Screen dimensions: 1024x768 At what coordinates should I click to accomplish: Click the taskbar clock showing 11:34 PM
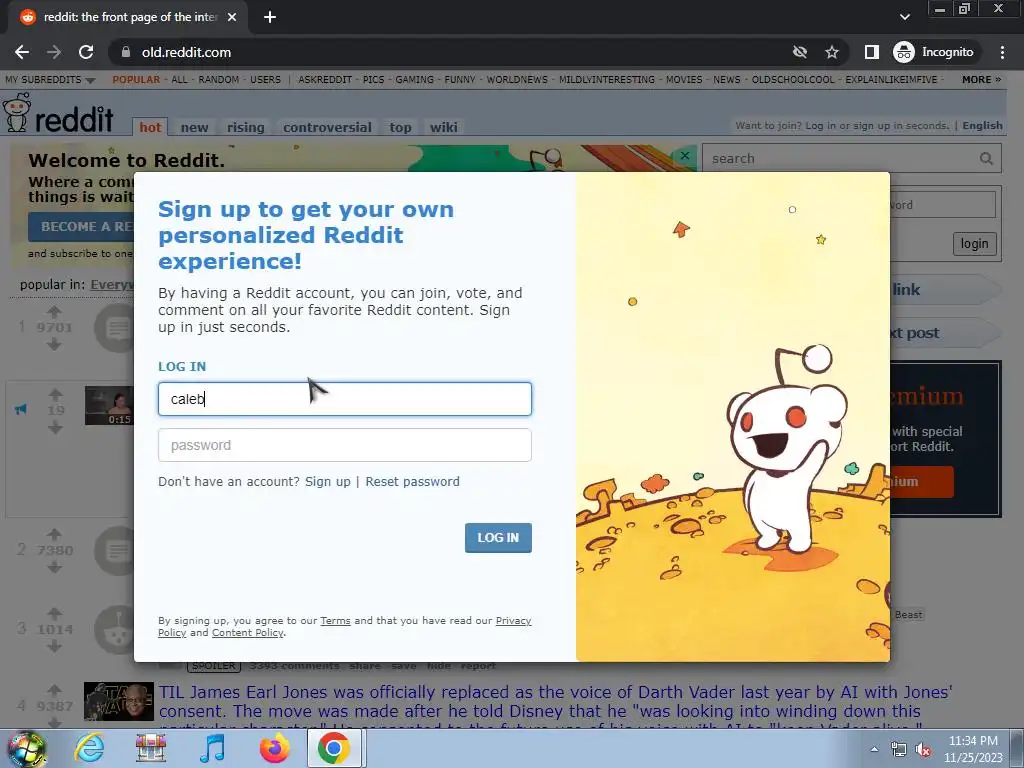coord(973,749)
